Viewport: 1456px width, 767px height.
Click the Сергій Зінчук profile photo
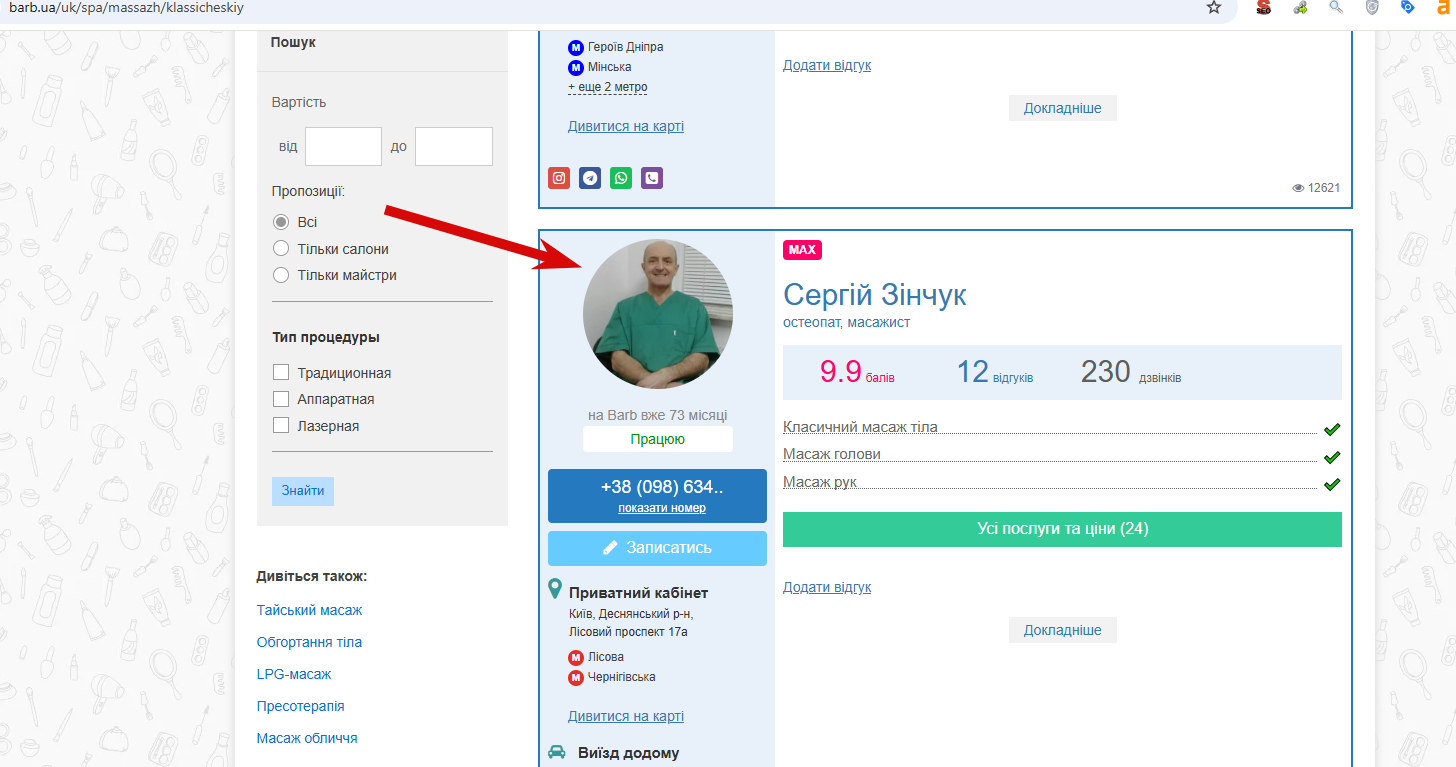point(658,314)
